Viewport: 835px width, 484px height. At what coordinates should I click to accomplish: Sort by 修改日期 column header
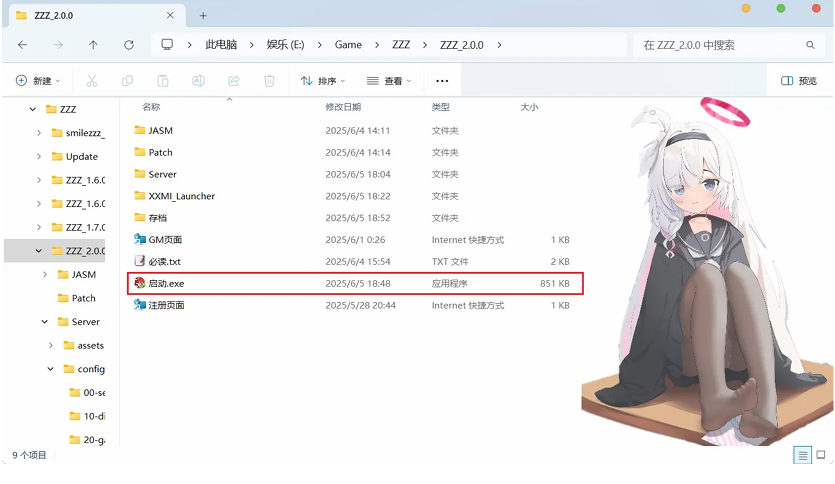click(343, 107)
